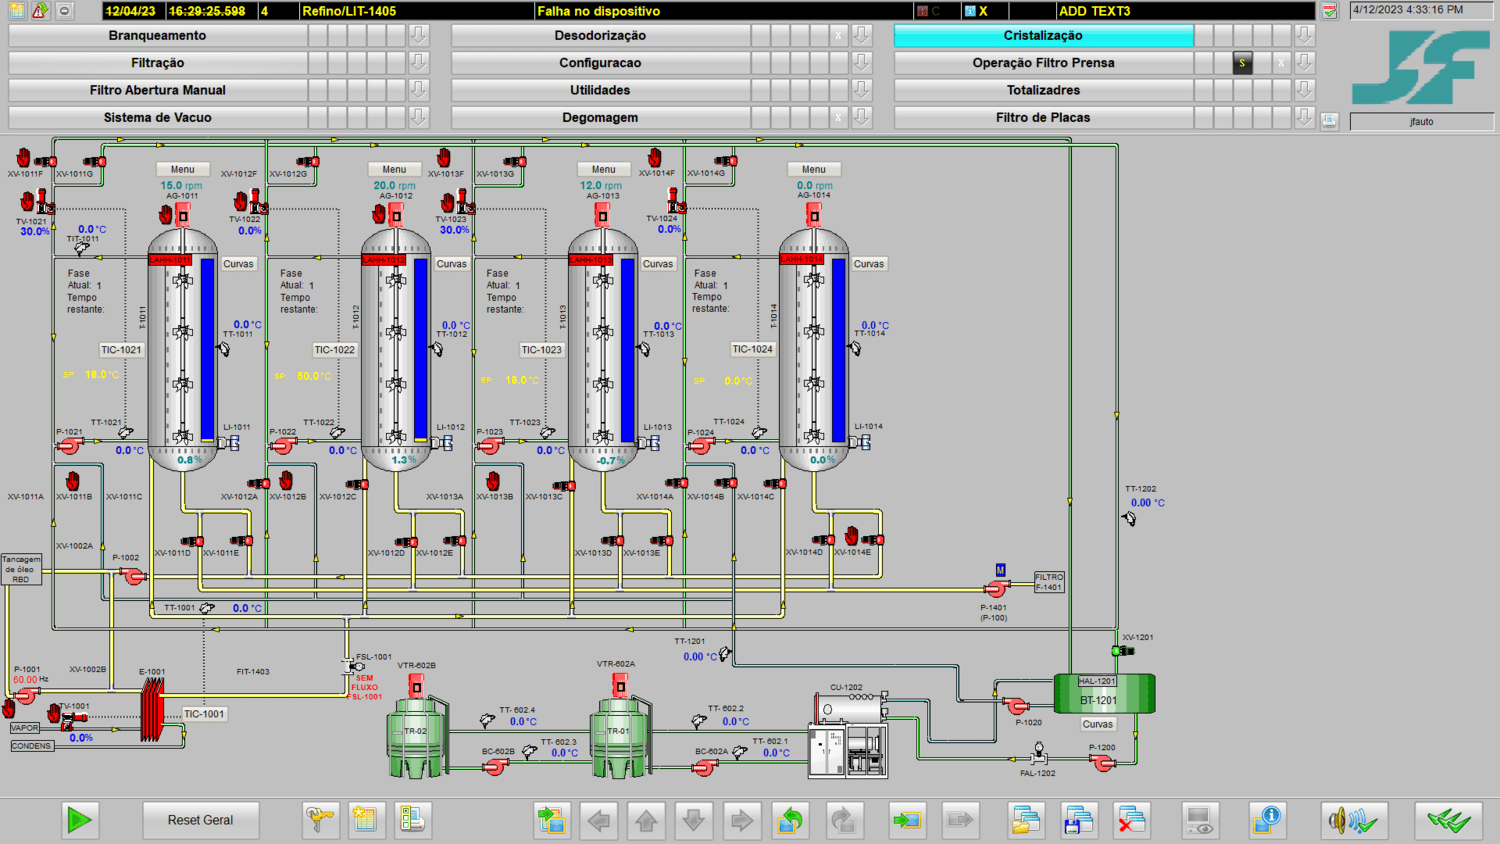This screenshot has height=844, width=1500.
Task: Switch to the Utilidades screen
Action: [600, 90]
